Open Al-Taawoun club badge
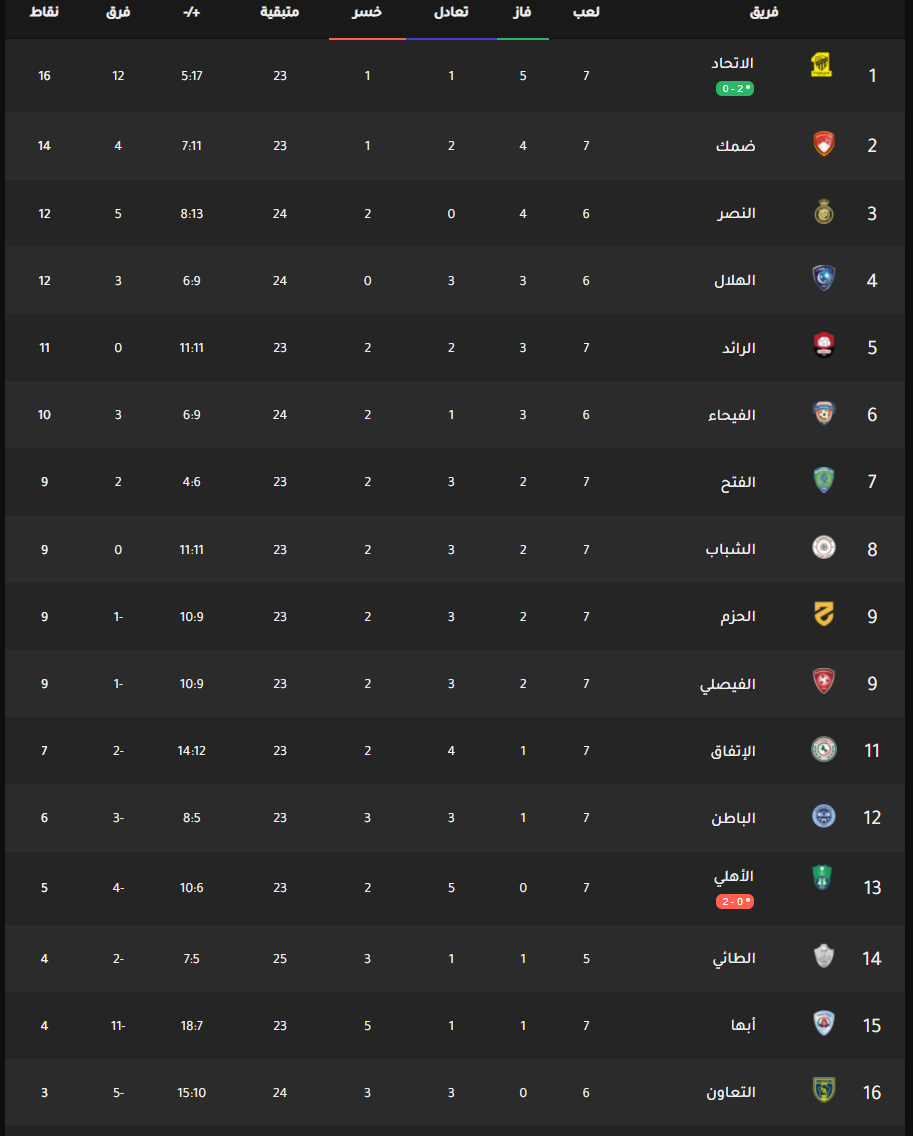Screen dimensions: 913x1136 click(x=824, y=1090)
